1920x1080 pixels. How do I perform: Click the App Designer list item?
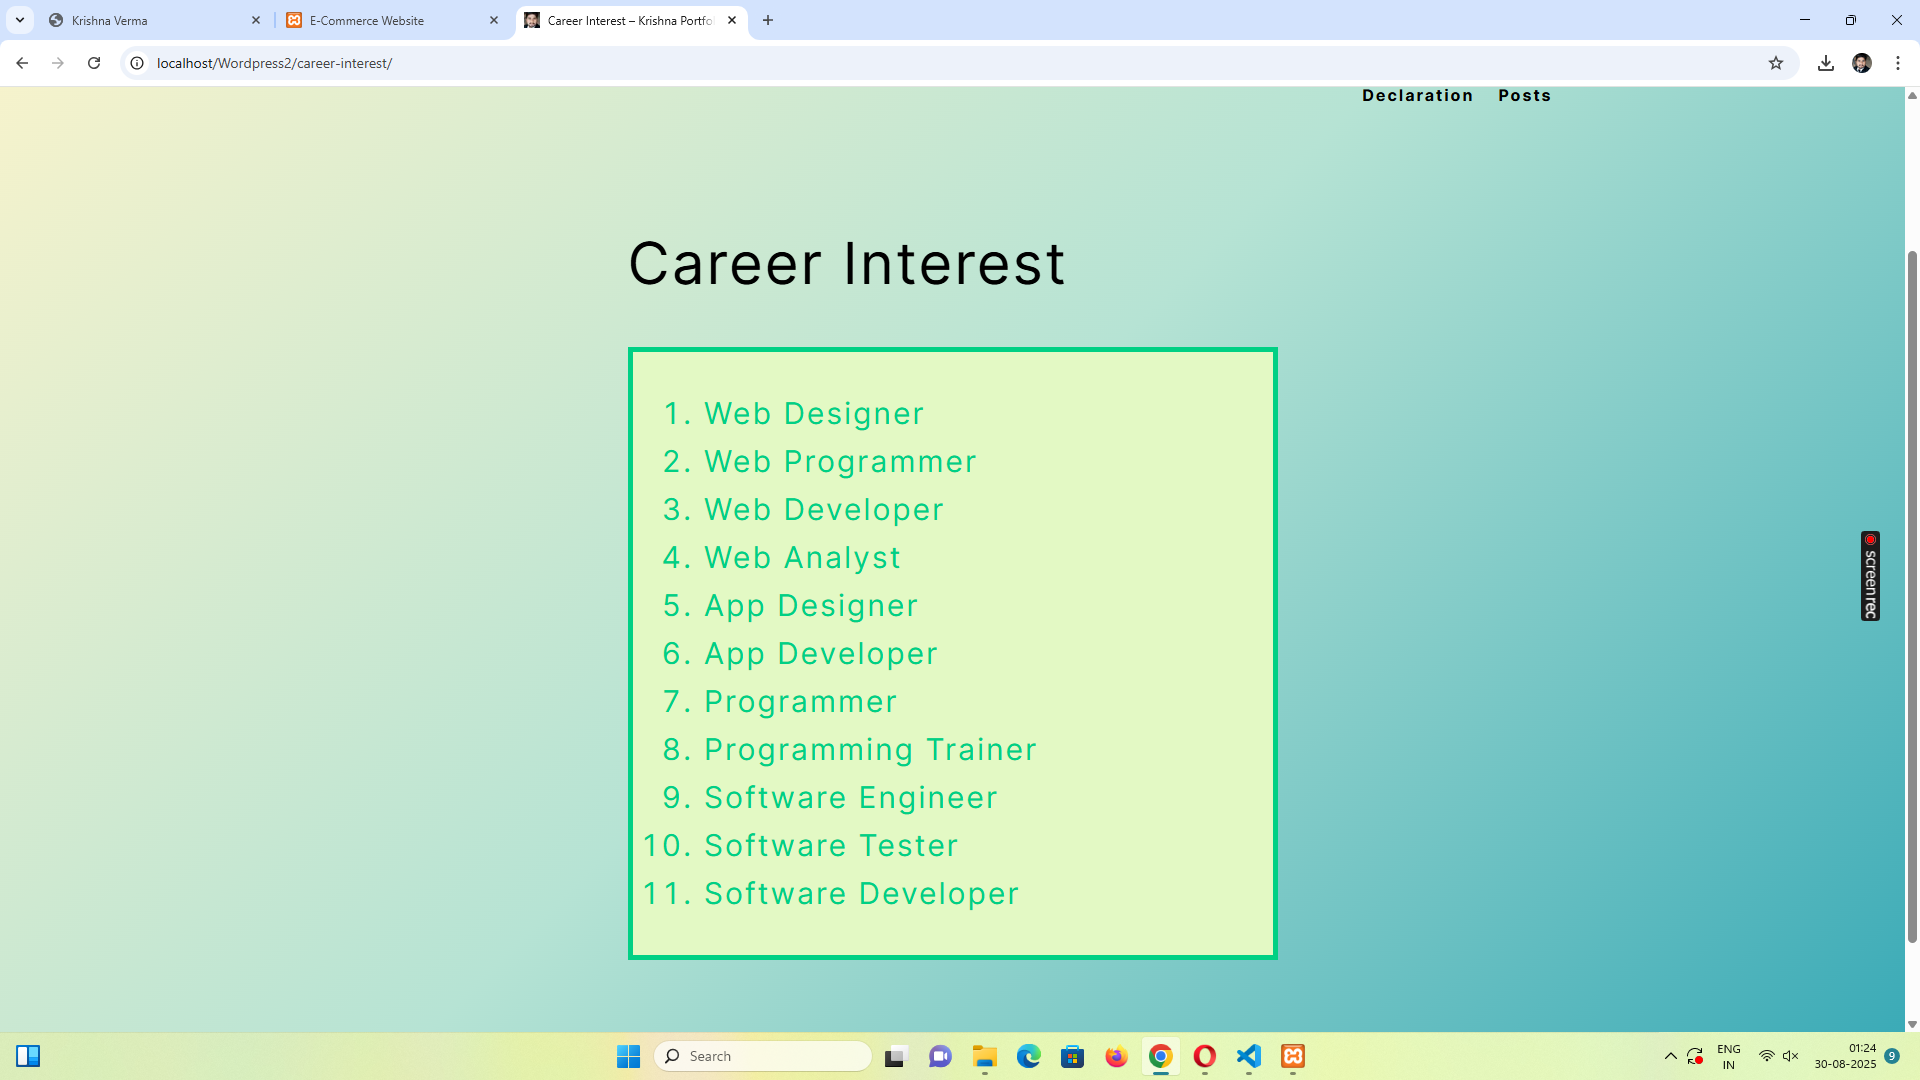811,606
